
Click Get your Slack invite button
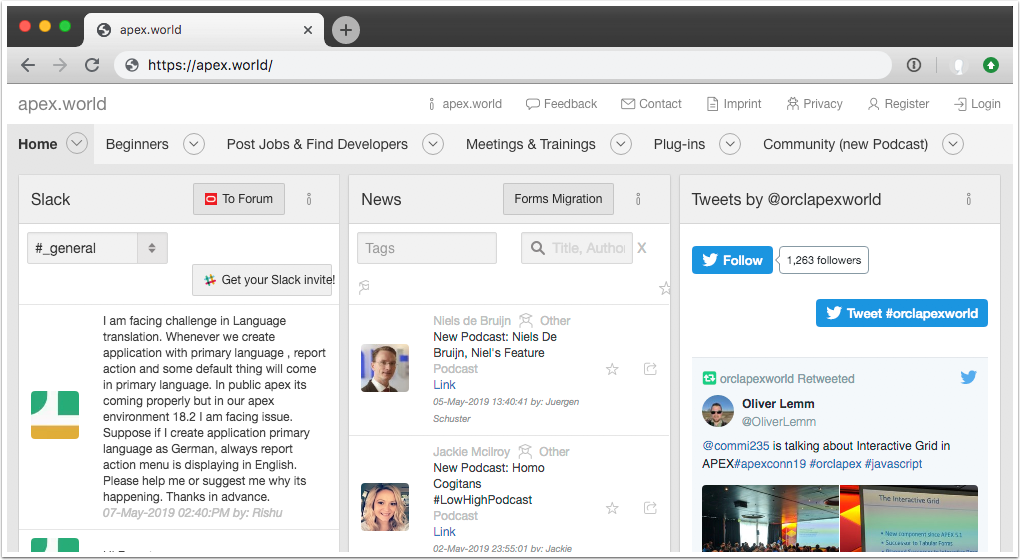coord(262,280)
